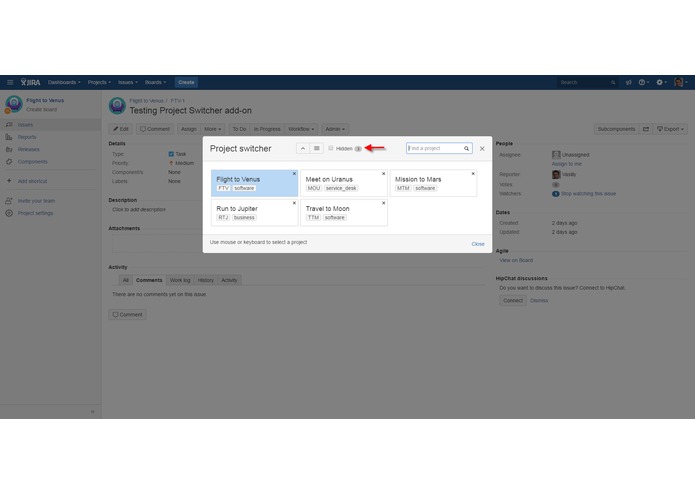695x494 pixels.
Task: Open the More dropdown
Action: pos(212,129)
